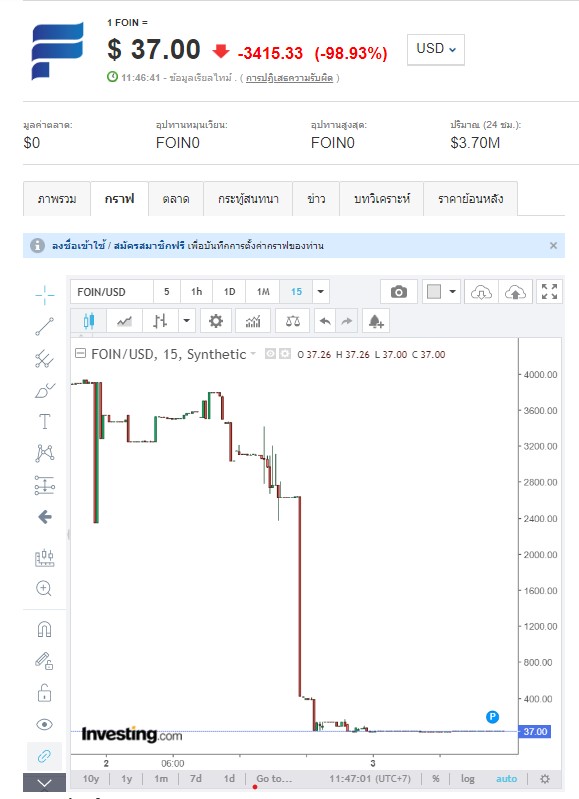The height and width of the screenshot is (799, 579).
Task: Open the USD currency dropdown
Action: tap(436, 49)
